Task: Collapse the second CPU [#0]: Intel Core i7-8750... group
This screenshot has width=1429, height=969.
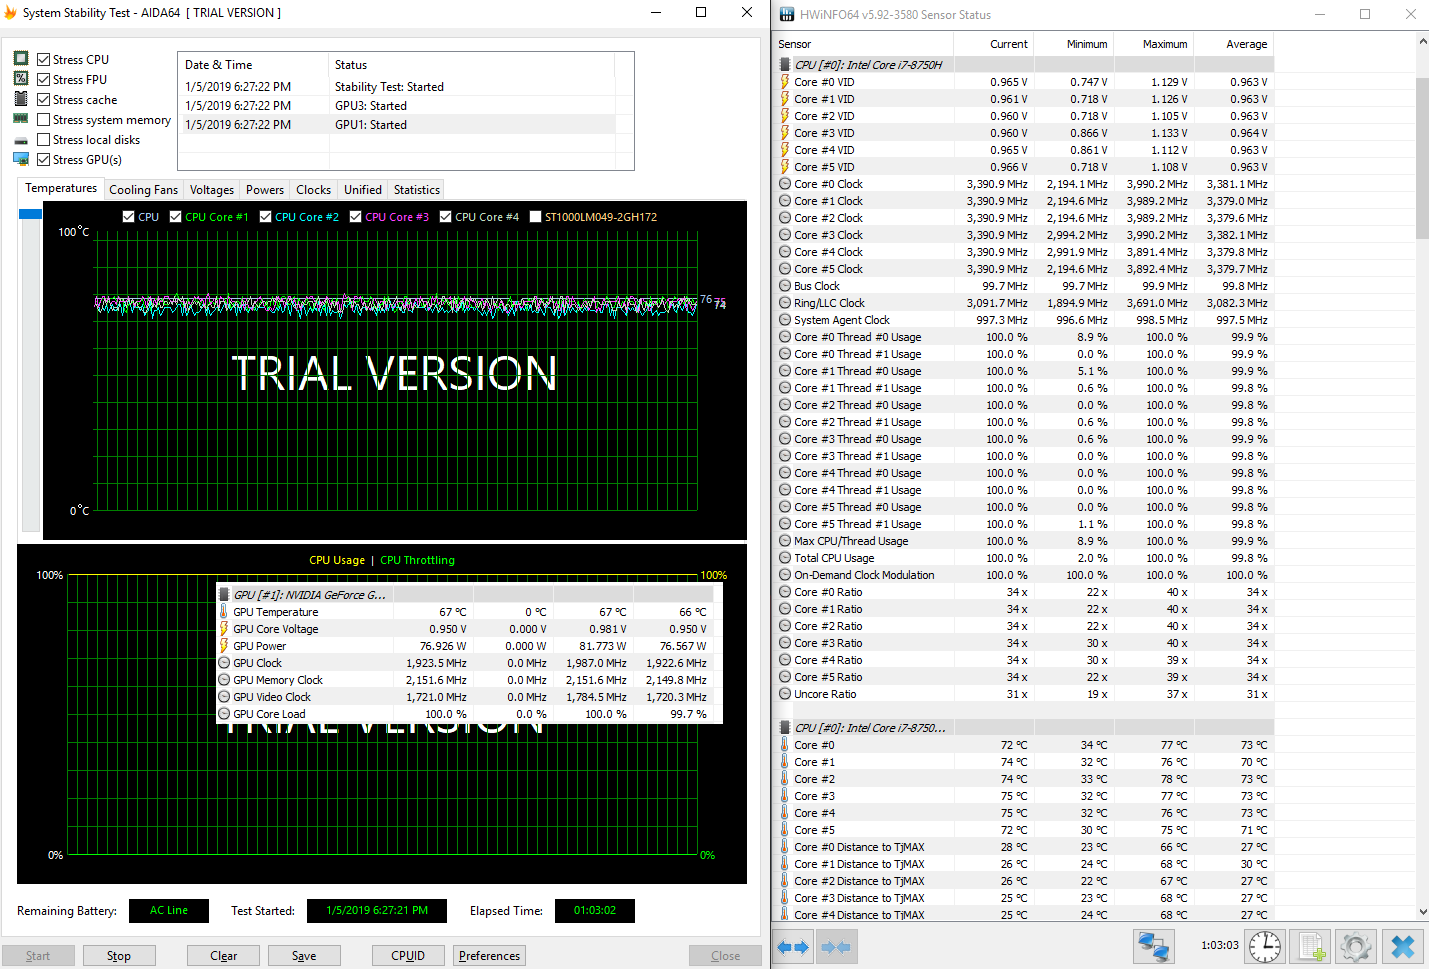Action: coord(785,728)
